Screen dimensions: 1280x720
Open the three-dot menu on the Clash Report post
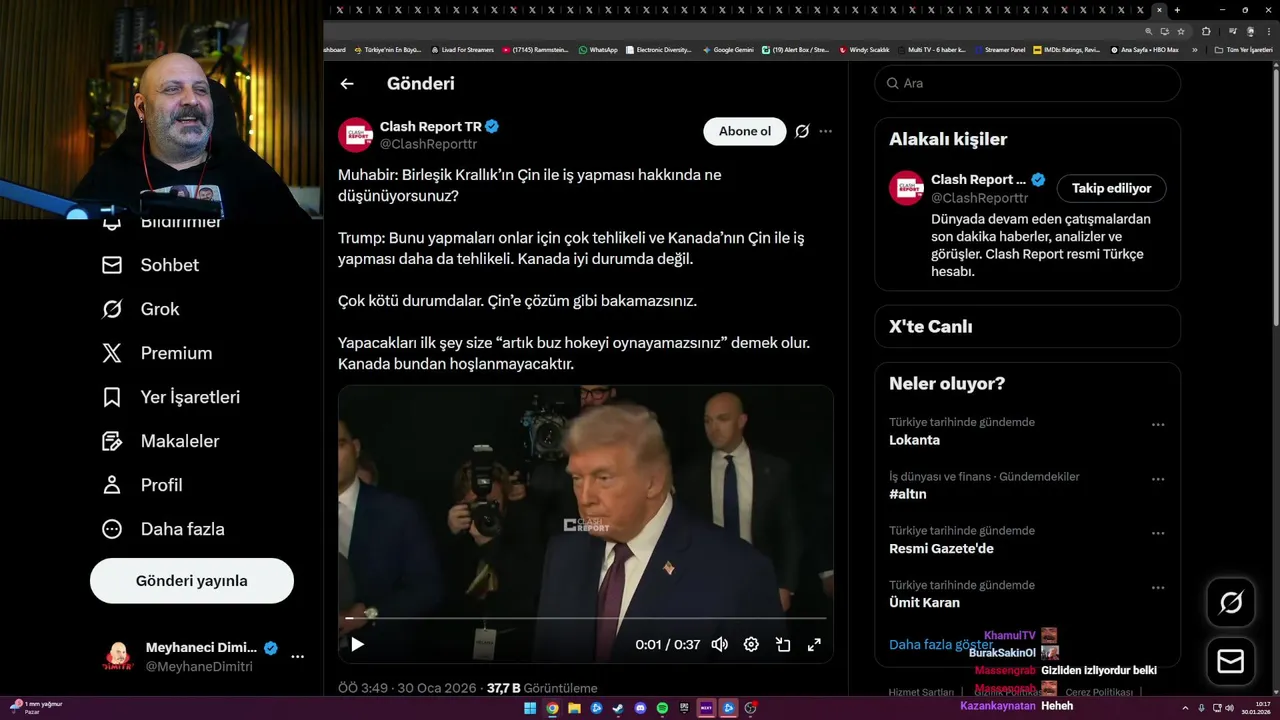tap(825, 131)
